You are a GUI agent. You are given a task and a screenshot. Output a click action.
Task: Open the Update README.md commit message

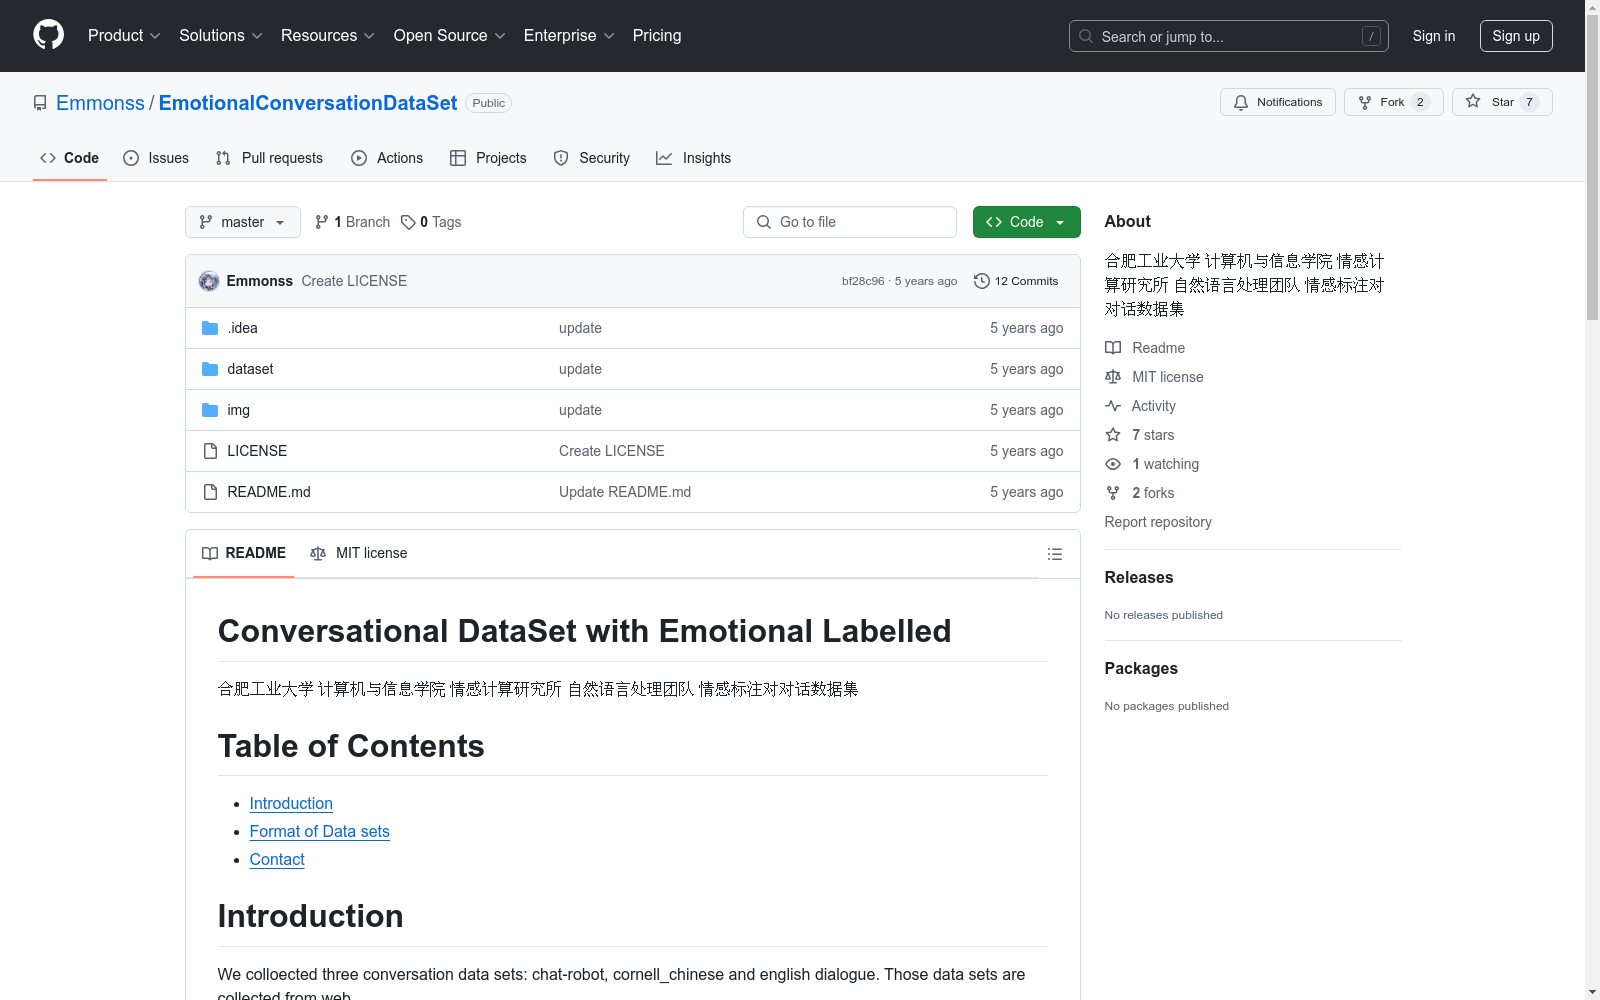pos(625,492)
